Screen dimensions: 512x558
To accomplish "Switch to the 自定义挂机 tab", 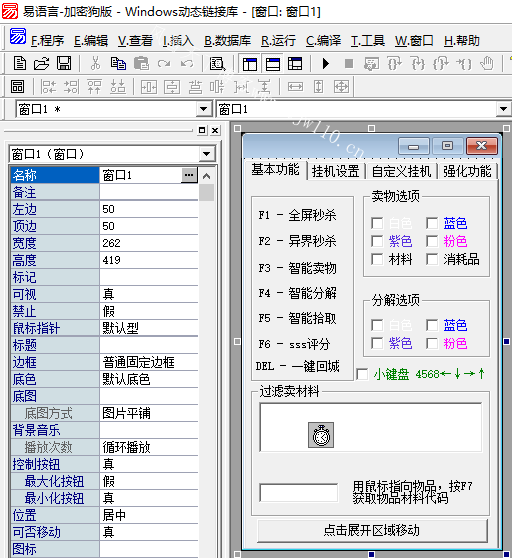I will pyautogui.click(x=401, y=171).
